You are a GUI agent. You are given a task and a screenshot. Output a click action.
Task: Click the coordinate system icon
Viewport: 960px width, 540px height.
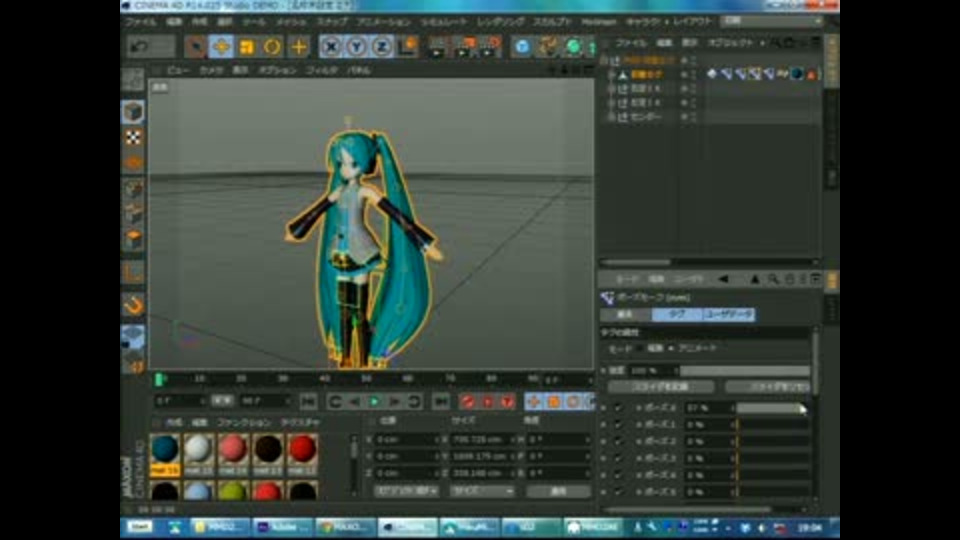[x=408, y=47]
